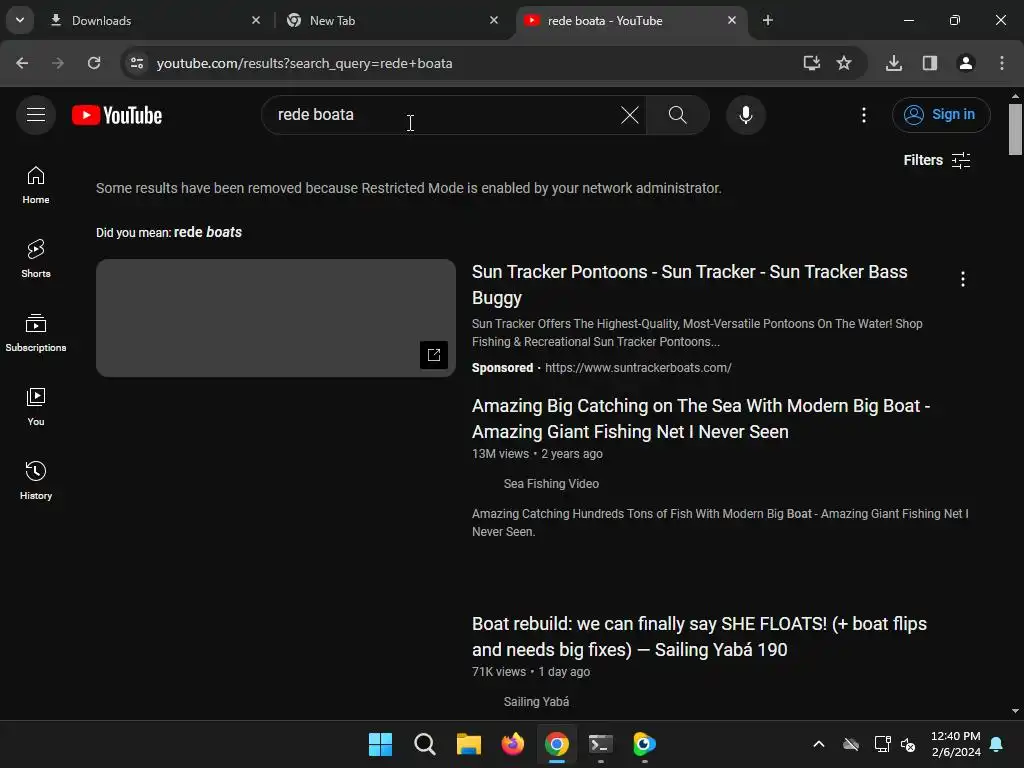Viewport: 1024px width, 768px height.
Task: Clear the search query with X icon
Action: click(x=630, y=115)
